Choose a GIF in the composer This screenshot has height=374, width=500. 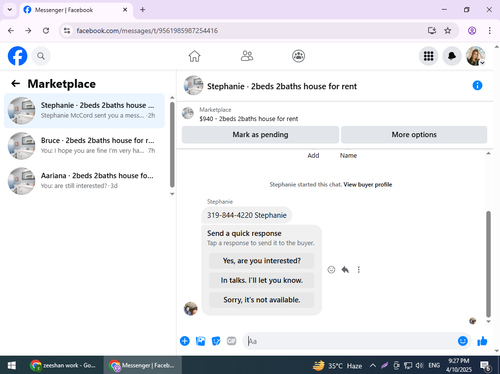coord(231,341)
